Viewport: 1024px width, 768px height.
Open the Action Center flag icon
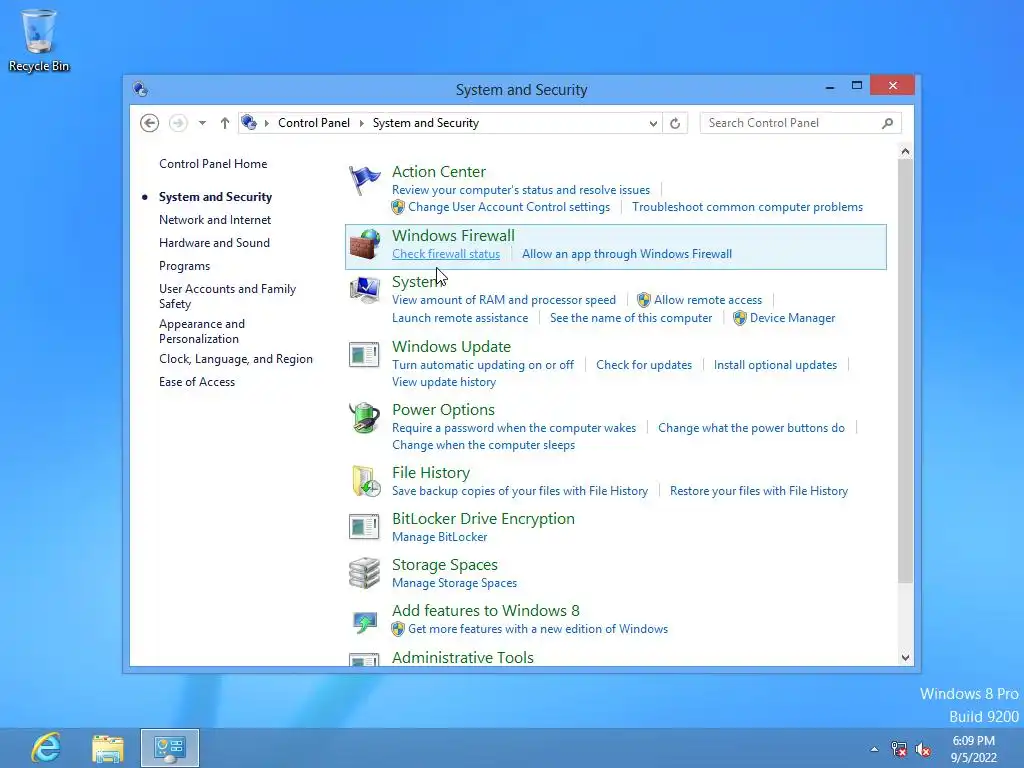364,181
